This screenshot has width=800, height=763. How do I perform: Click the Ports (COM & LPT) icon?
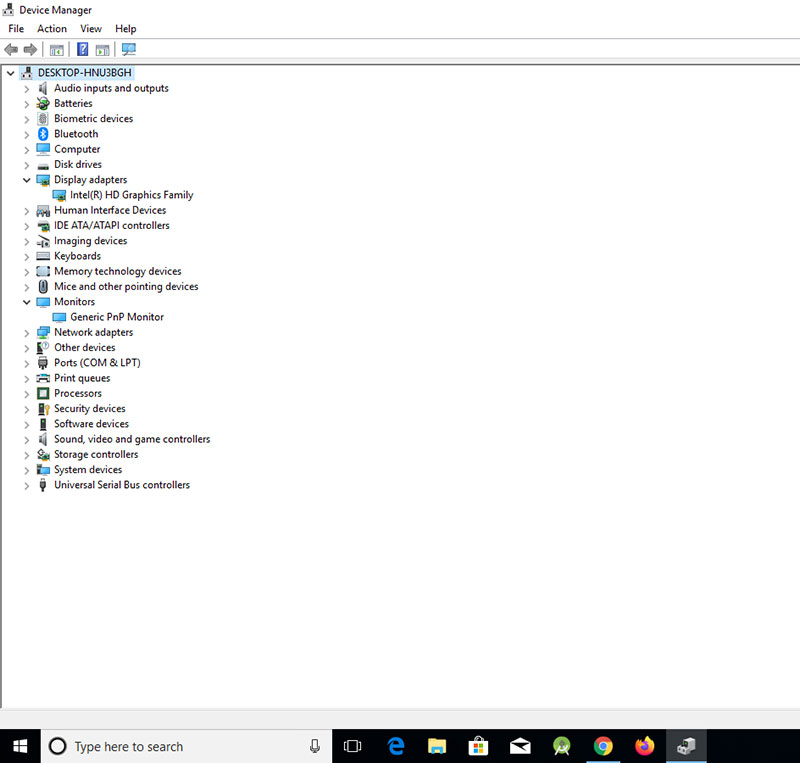(43, 363)
